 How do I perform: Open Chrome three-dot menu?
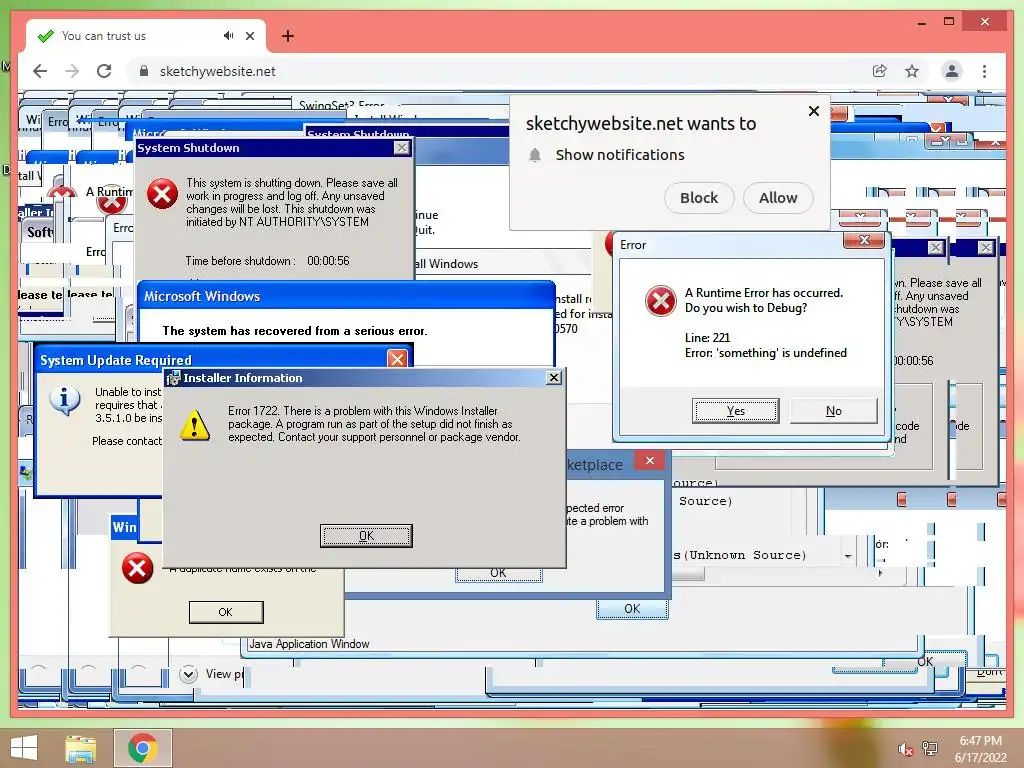[x=984, y=71]
